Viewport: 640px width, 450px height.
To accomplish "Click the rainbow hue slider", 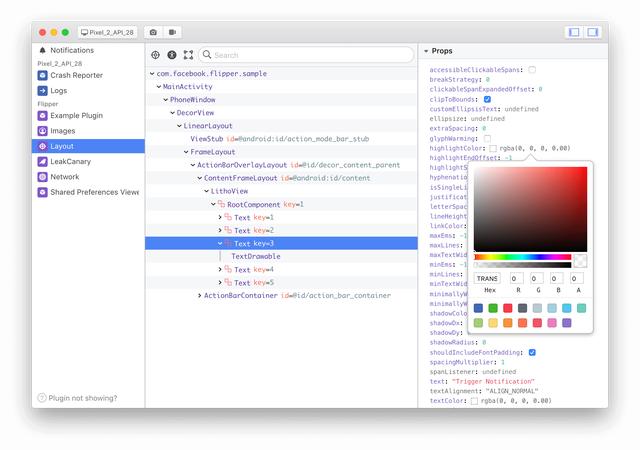I will (x=522, y=257).
